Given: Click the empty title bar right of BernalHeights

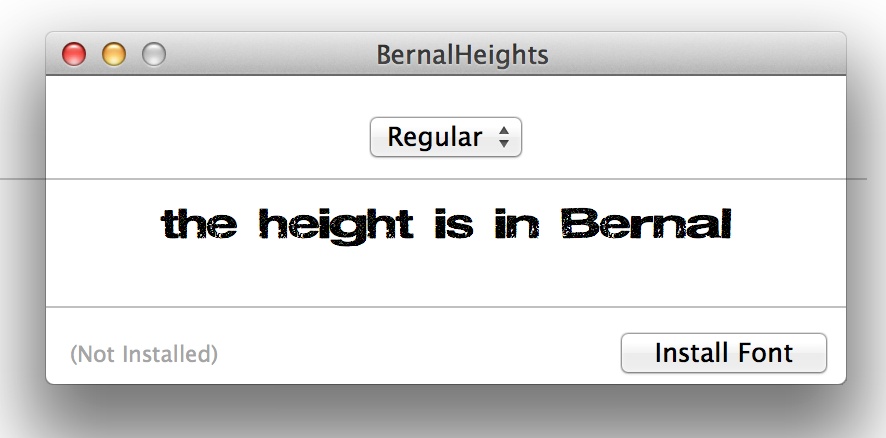Looking at the screenshot, I should pyautogui.click(x=700, y=54).
